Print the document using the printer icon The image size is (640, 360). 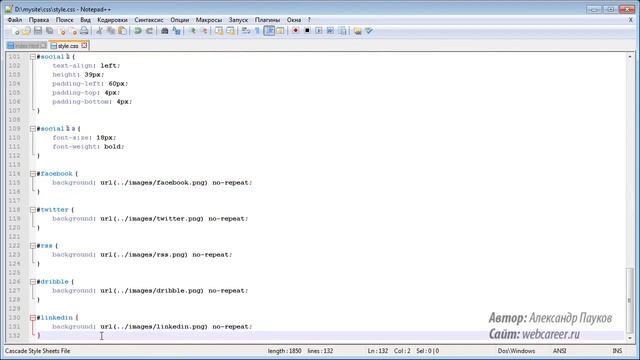[84, 31]
